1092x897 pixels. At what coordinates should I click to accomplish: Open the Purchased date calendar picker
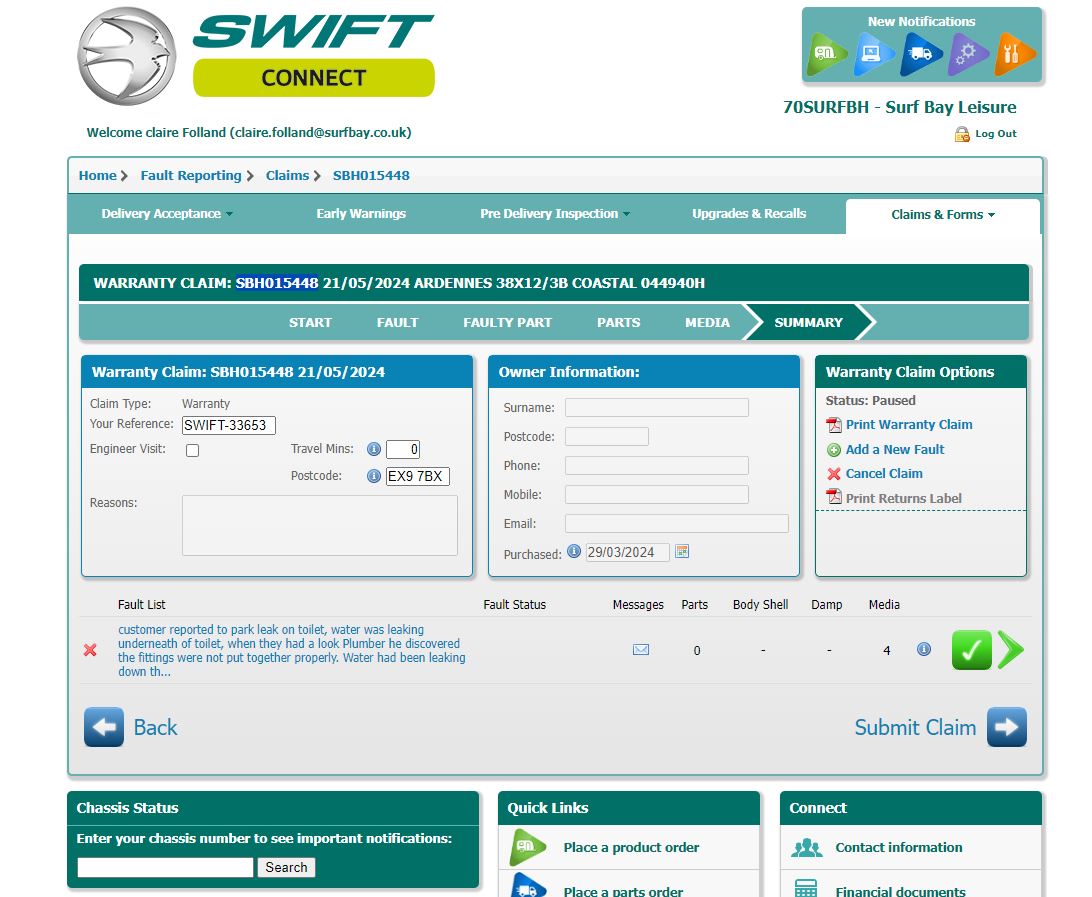pyautogui.click(x=682, y=552)
